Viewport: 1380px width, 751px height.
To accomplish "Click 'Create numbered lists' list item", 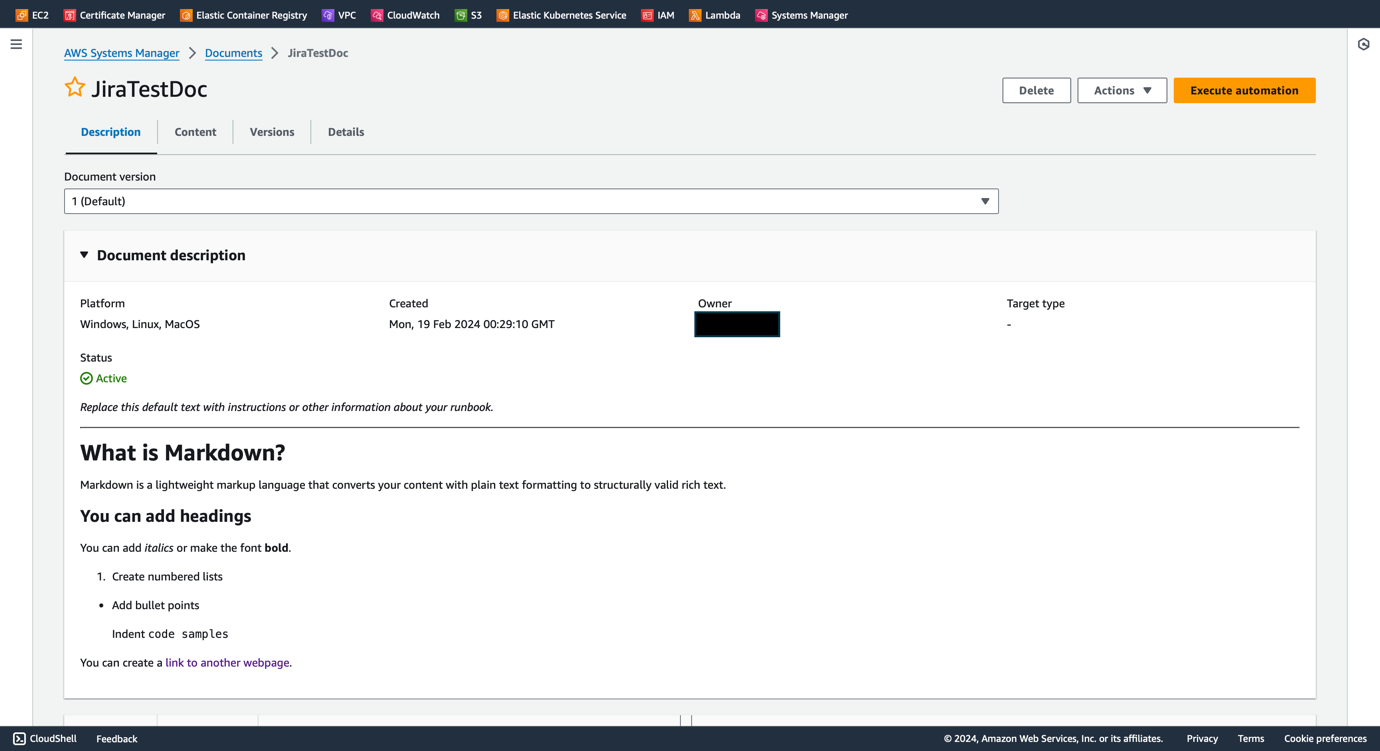I will coord(167,577).
